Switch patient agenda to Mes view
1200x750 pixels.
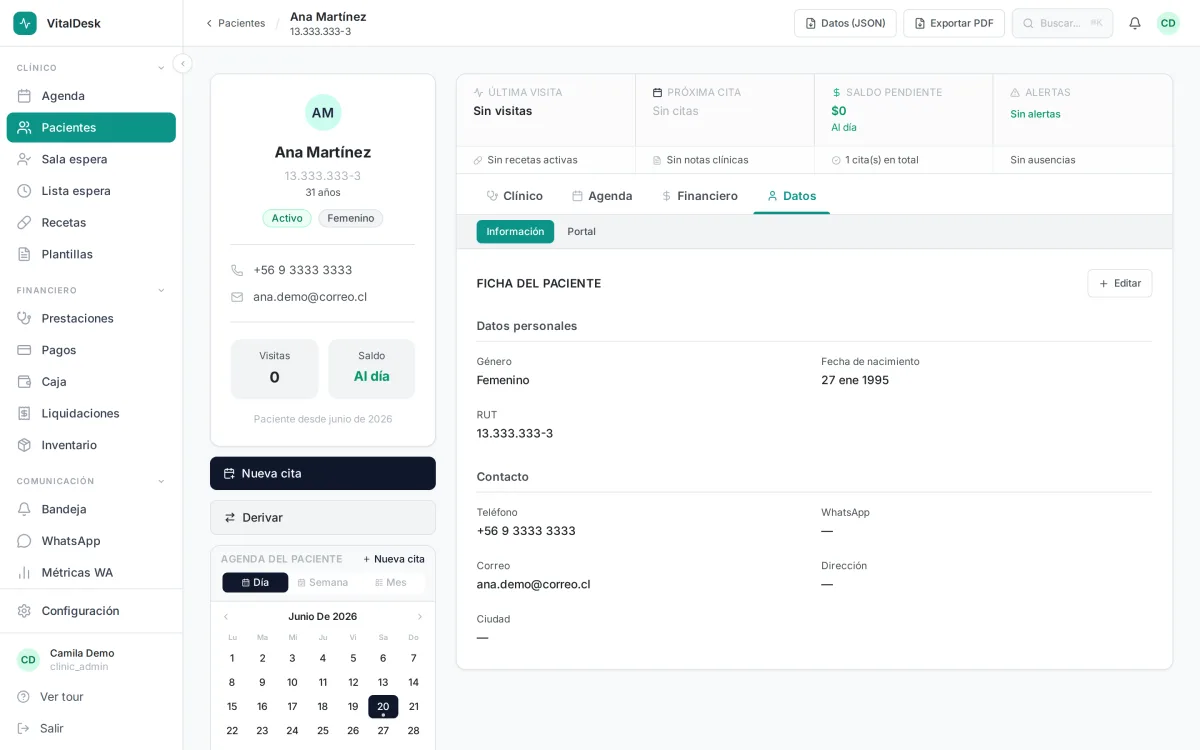391,582
